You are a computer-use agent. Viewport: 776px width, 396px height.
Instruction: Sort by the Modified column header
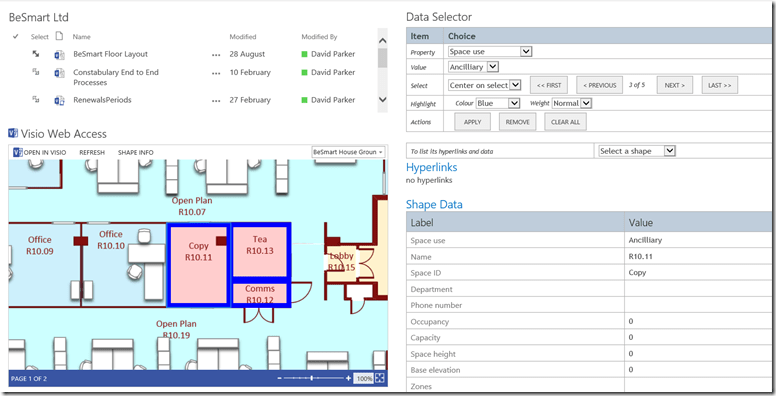tap(242, 37)
